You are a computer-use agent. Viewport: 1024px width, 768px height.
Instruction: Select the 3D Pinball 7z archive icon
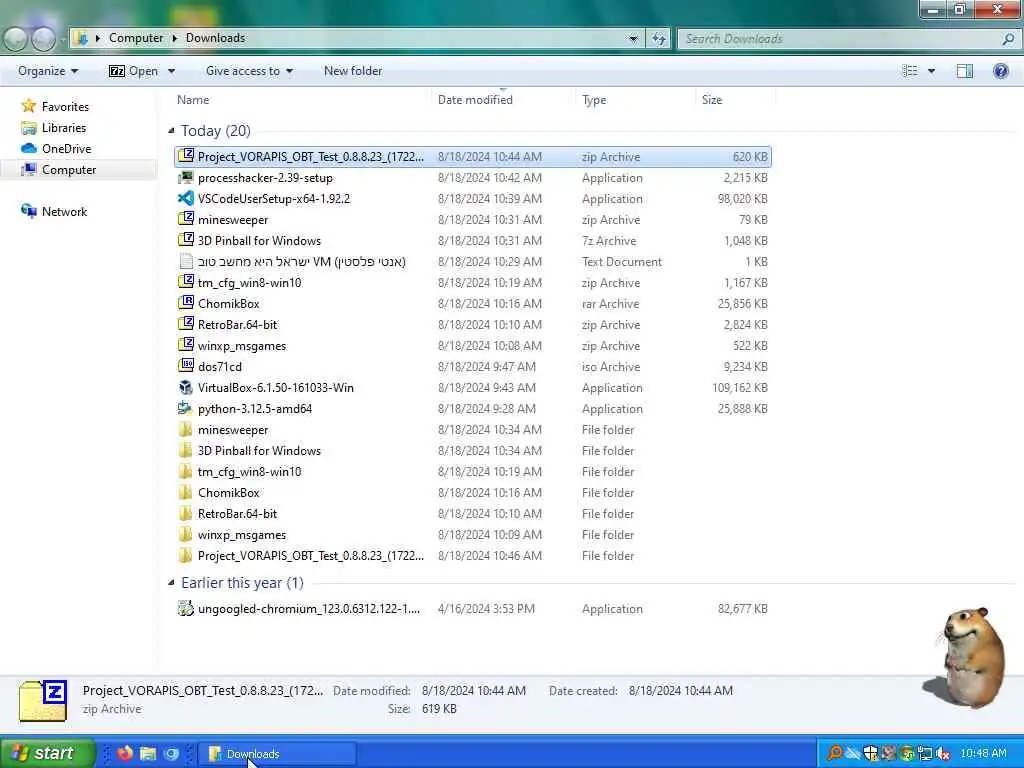186,240
